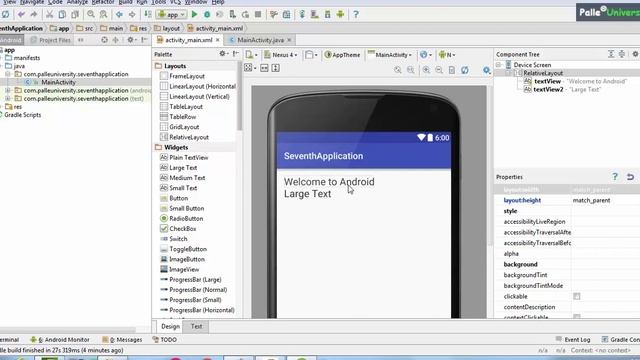Click the src breadcrumb folder
This screenshot has height=360, width=640.
pos(84,28)
